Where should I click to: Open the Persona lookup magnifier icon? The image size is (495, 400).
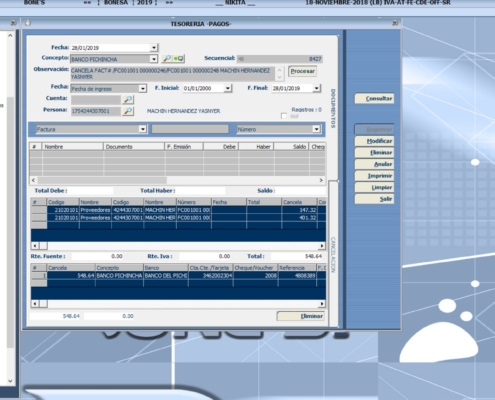(x=128, y=111)
